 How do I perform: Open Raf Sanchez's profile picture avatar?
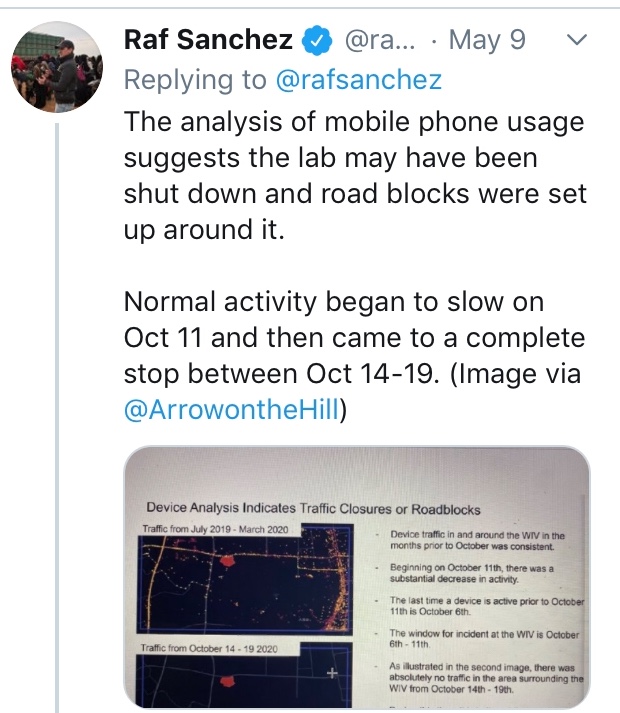point(57,67)
